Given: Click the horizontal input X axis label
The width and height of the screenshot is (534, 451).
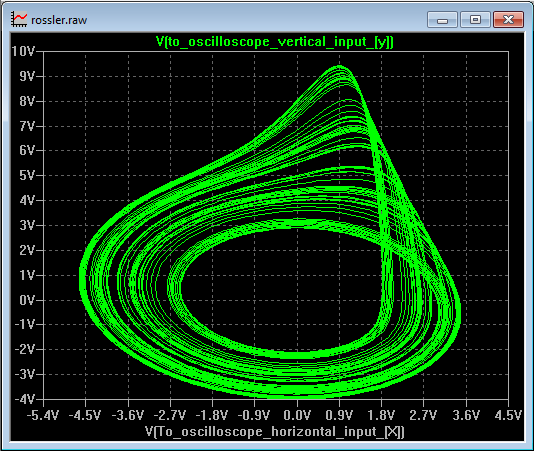Looking at the screenshot, I should click(x=274, y=432).
